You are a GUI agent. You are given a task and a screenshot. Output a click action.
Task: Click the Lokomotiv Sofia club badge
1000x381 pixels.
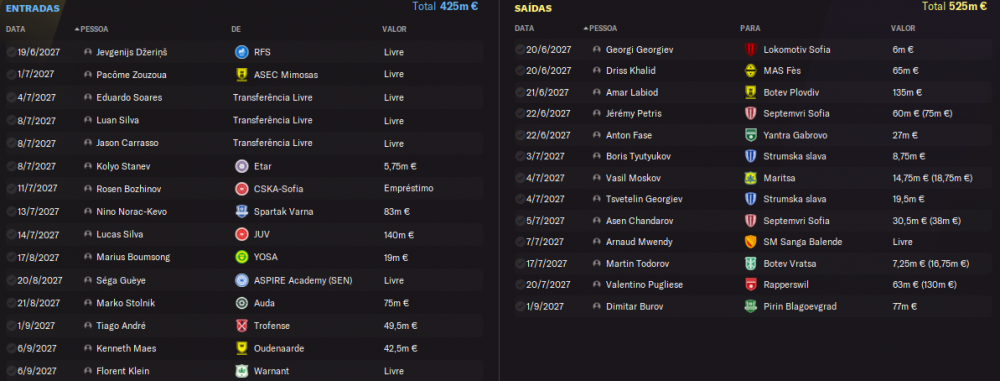[x=750, y=49]
